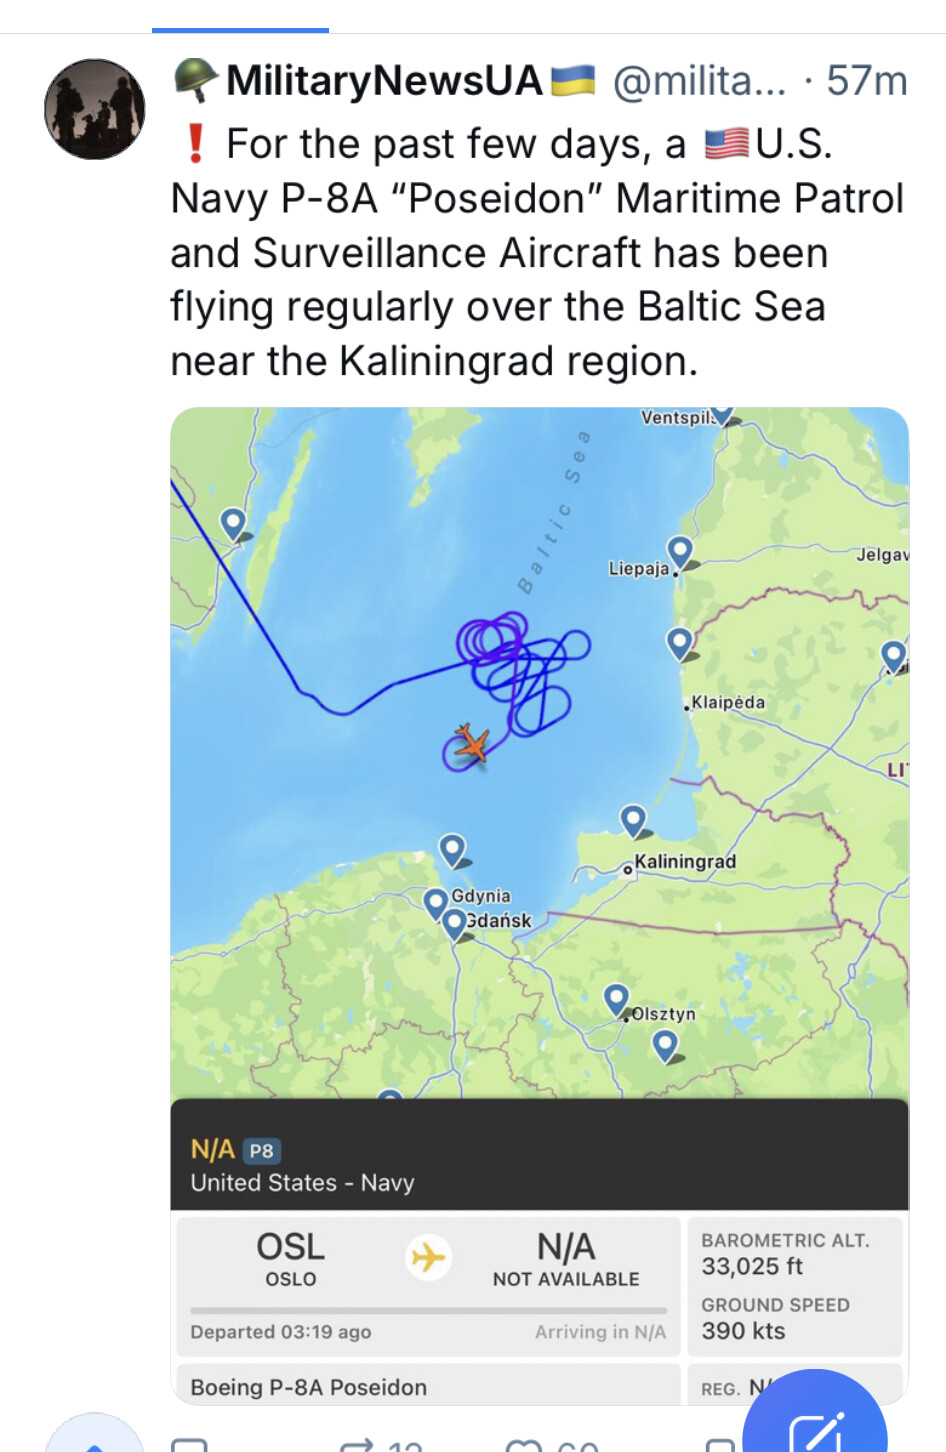The height and width of the screenshot is (1452, 946).
Task: Open the reply comment icon
Action: click(x=189, y=1444)
